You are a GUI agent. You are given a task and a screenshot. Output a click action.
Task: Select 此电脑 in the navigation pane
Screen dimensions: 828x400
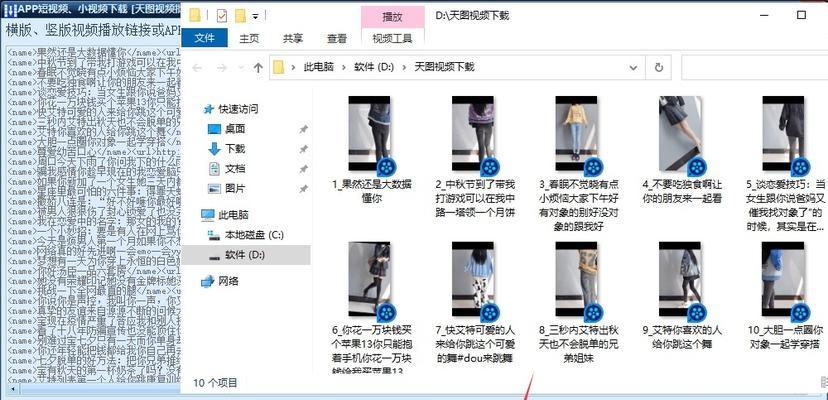[x=233, y=215]
